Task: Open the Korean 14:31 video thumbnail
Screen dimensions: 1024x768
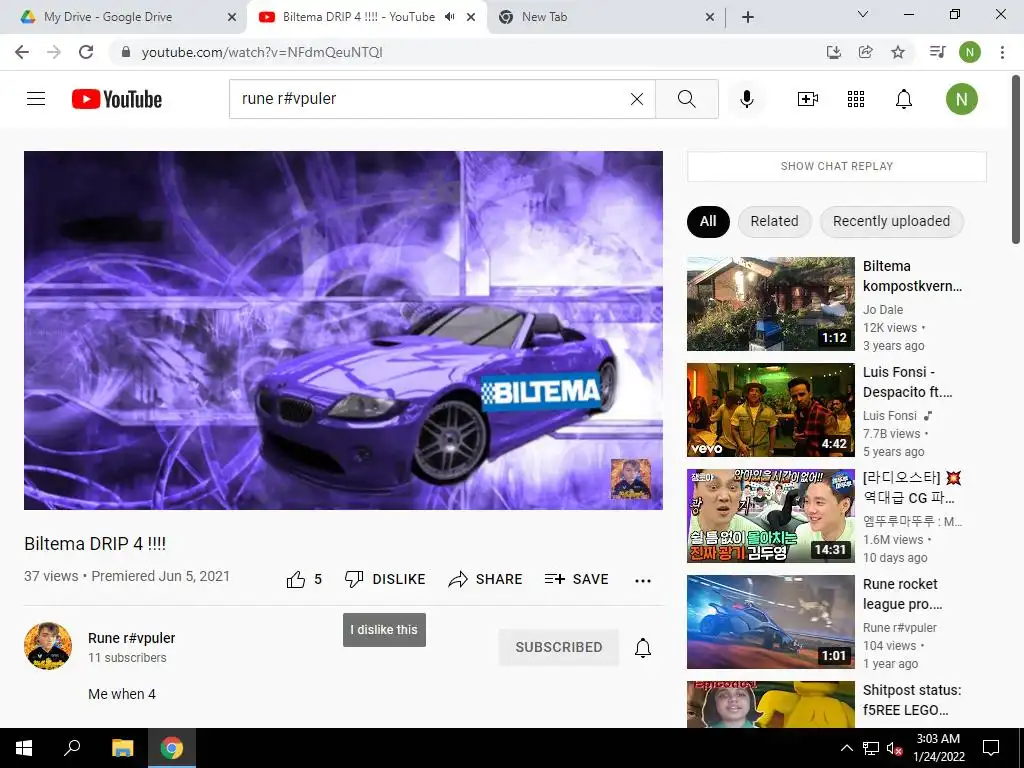Action: coord(771,516)
